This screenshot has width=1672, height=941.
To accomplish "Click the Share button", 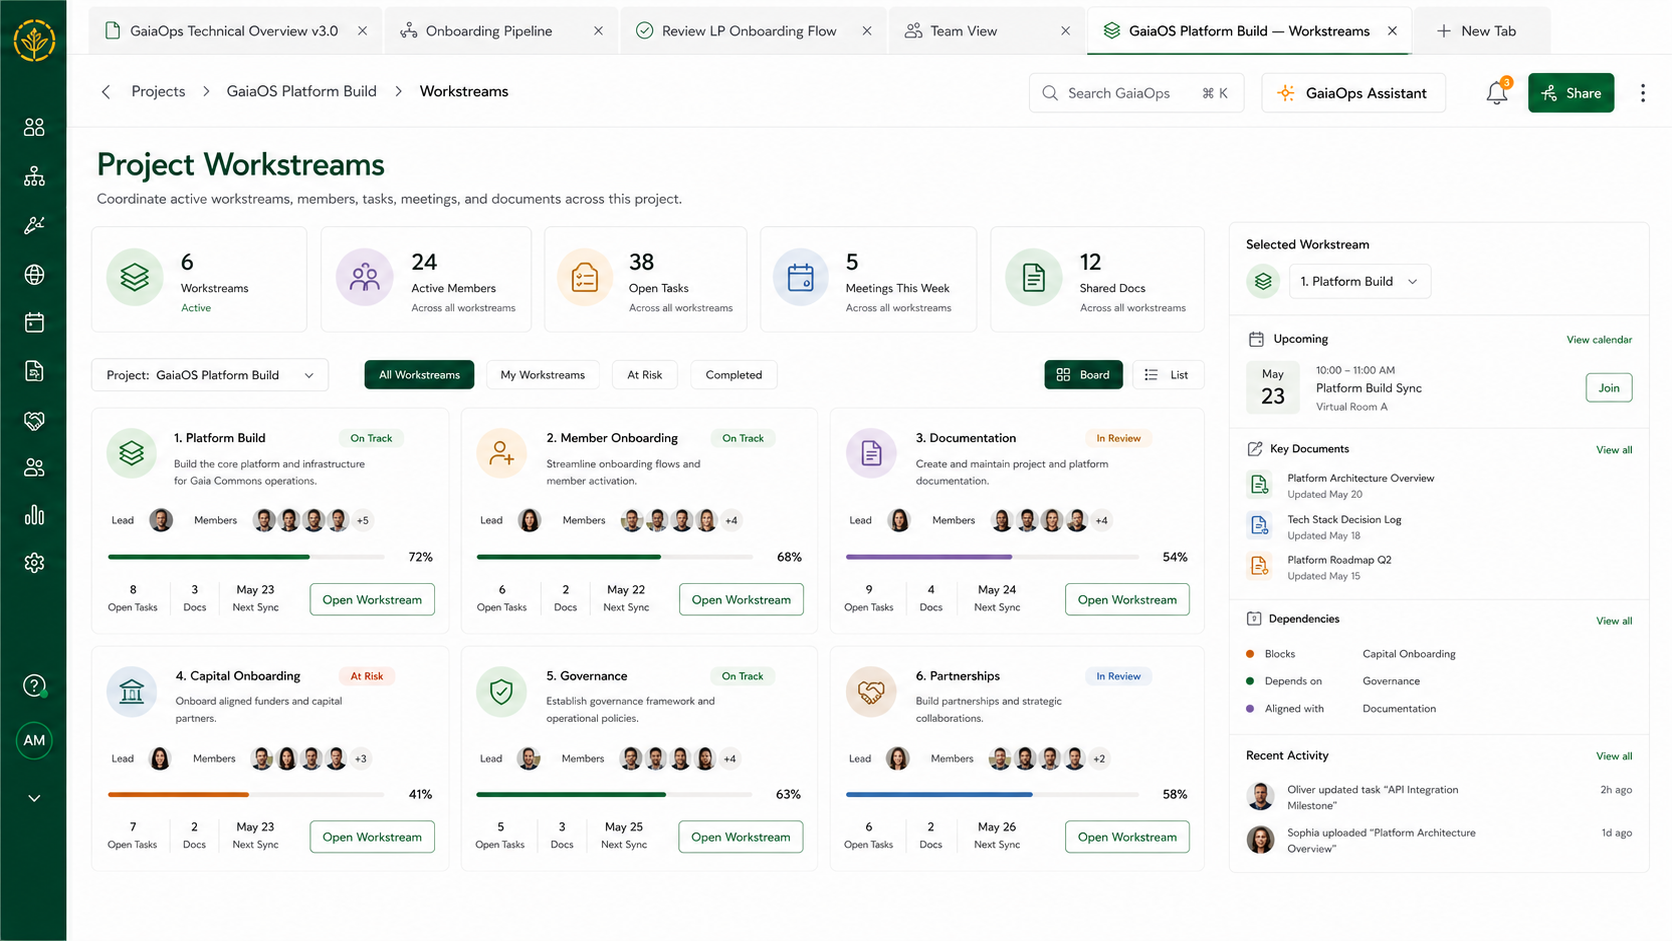I will point(1570,93).
